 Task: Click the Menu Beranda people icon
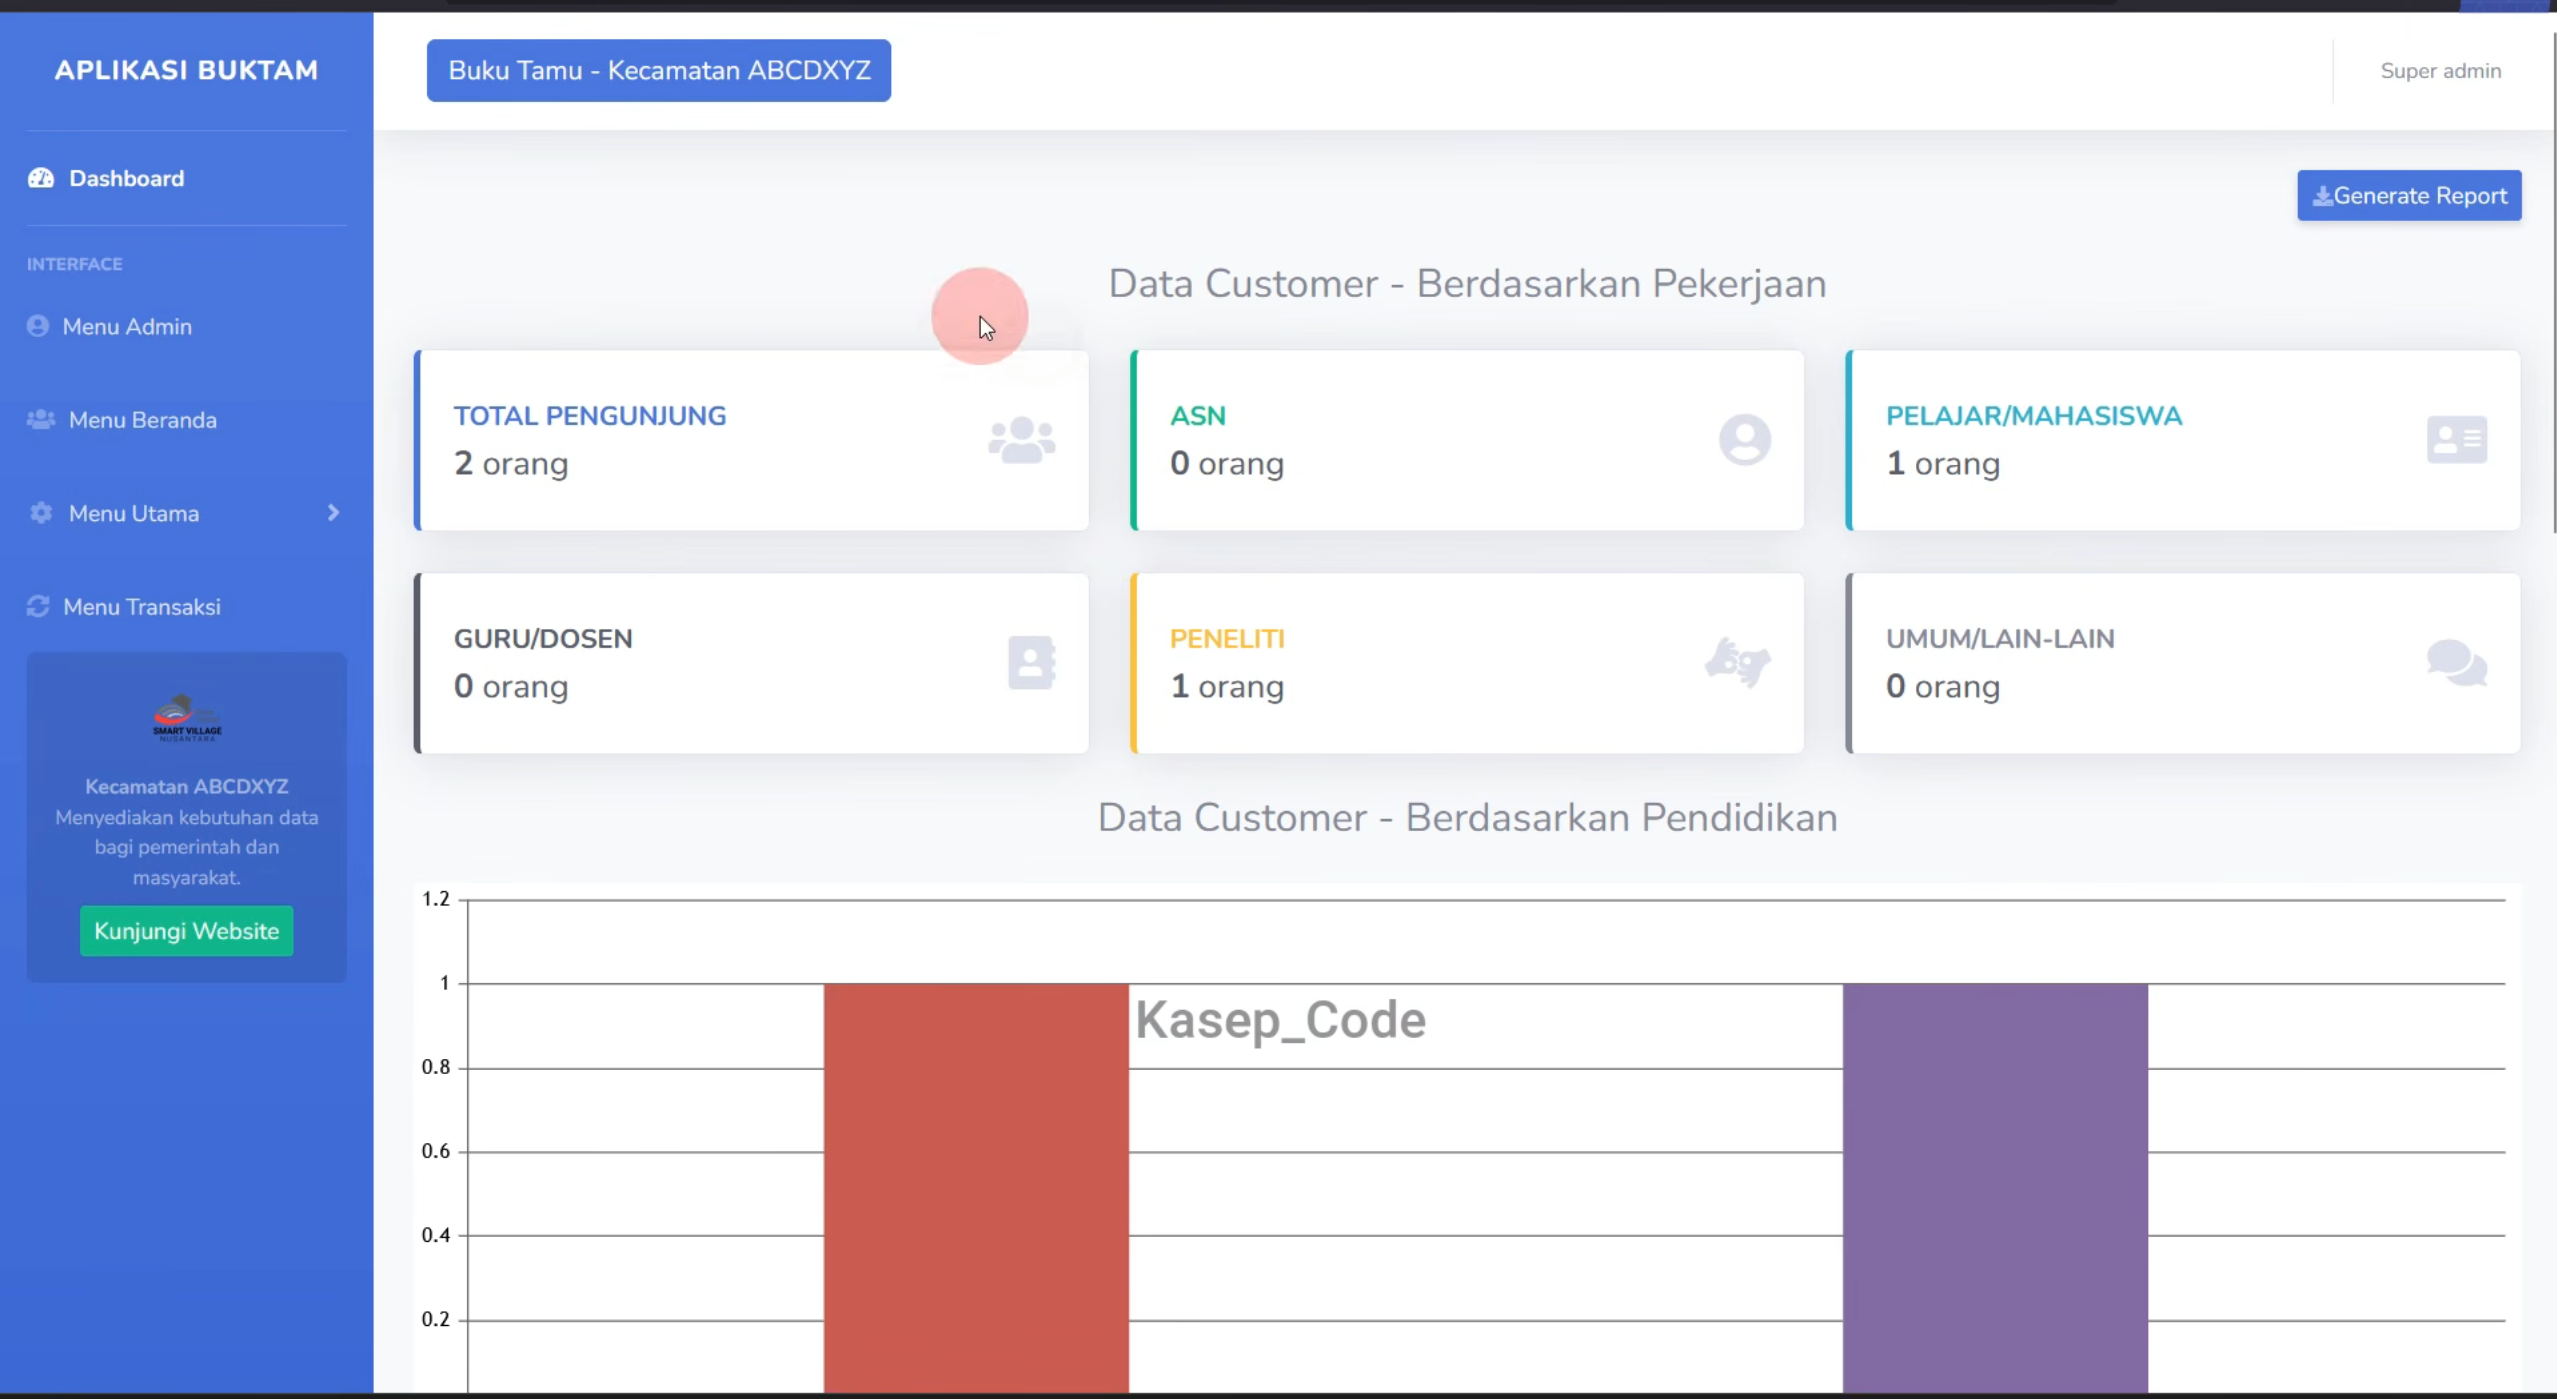click(41, 419)
